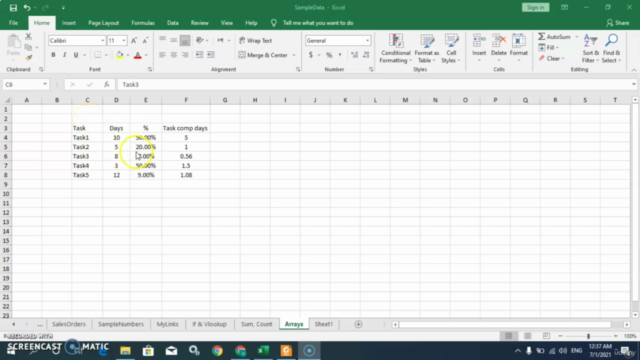640x360 pixels.
Task: Open the Format cells menu
Action: pos(519,48)
